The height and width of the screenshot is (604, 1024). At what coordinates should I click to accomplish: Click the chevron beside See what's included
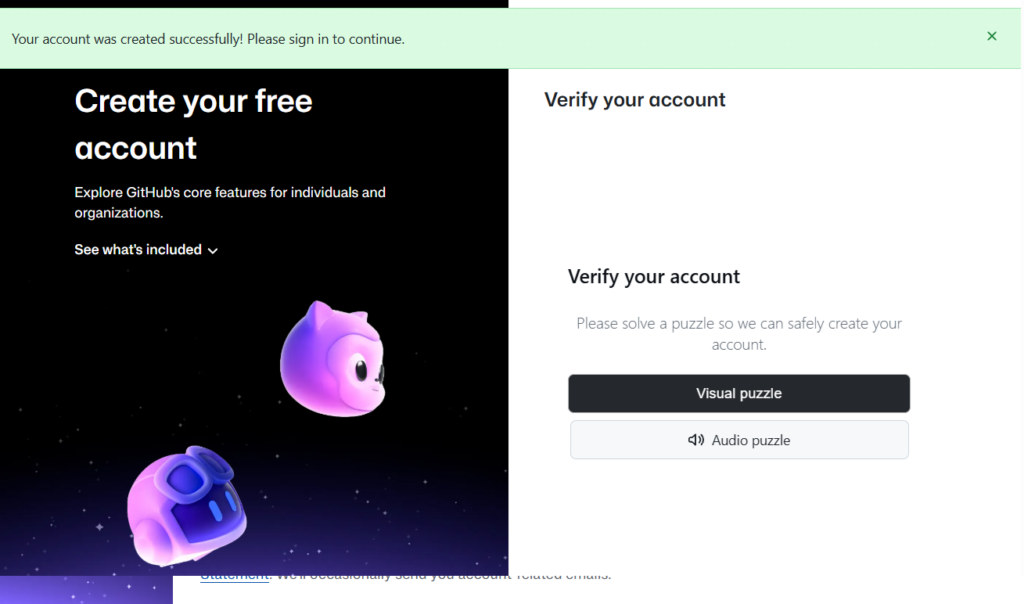pyautogui.click(x=213, y=251)
